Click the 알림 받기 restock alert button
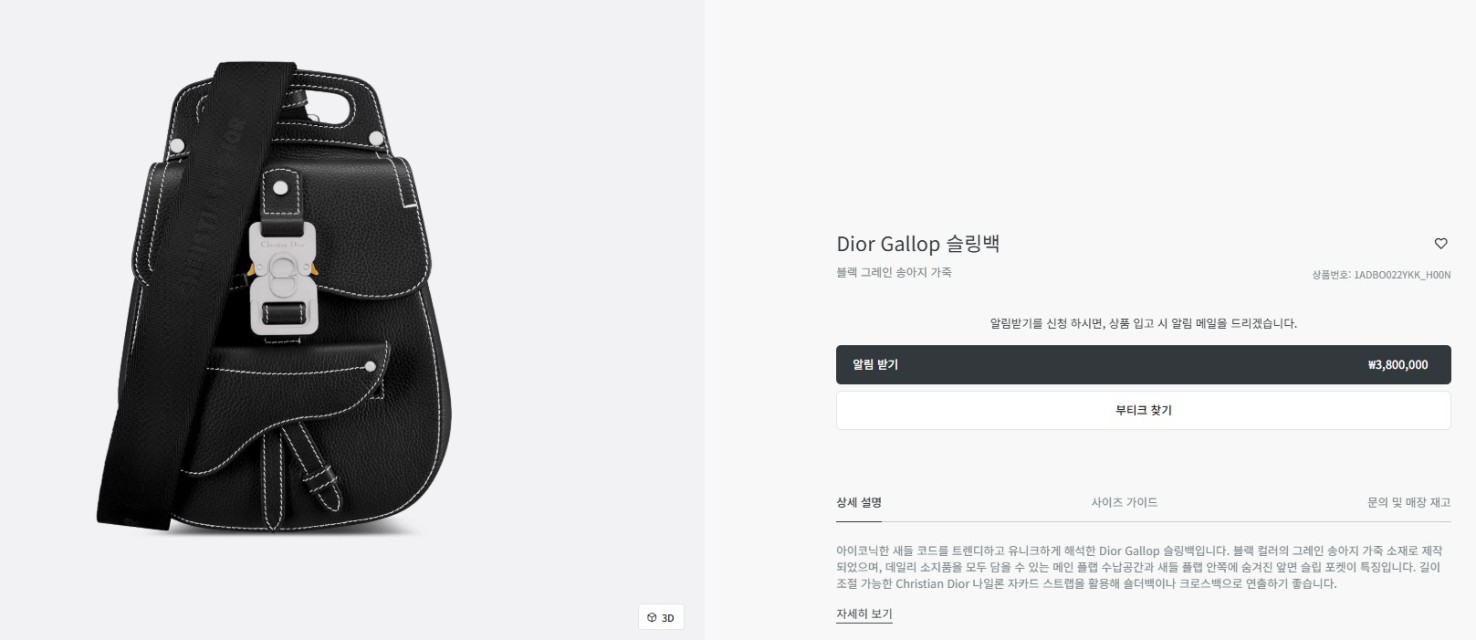 pos(1143,365)
